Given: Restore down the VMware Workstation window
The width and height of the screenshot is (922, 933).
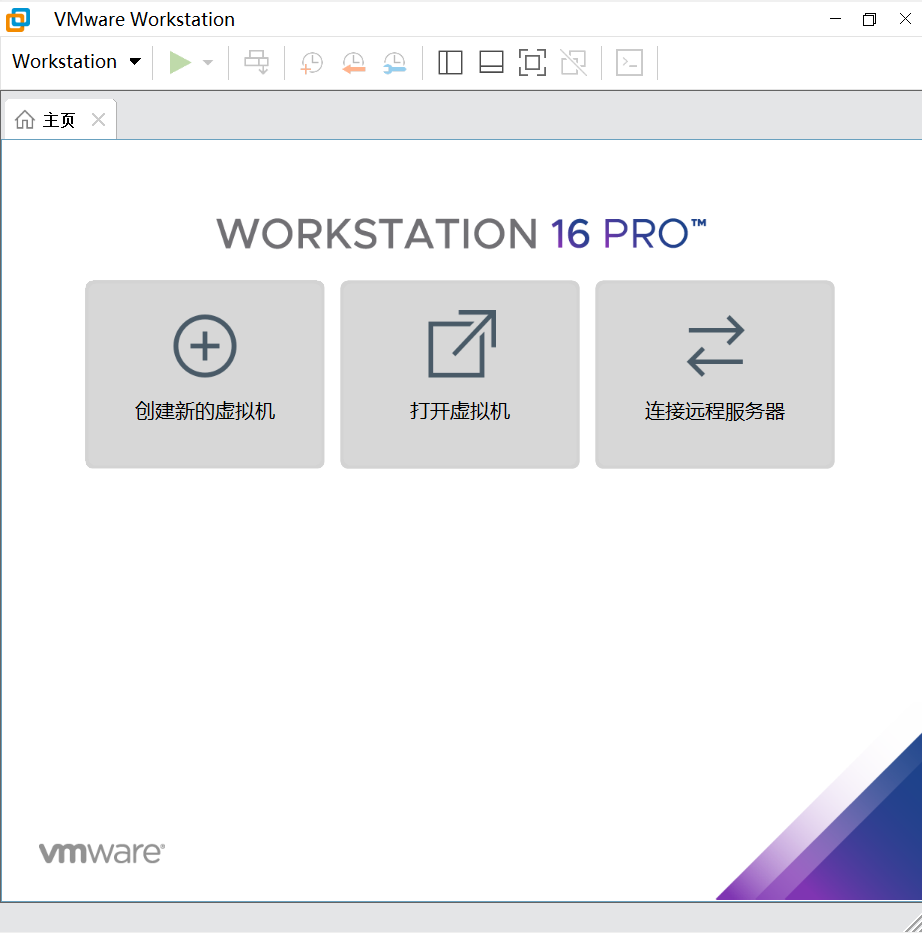Looking at the screenshot, I should click(x=869, y=19).
